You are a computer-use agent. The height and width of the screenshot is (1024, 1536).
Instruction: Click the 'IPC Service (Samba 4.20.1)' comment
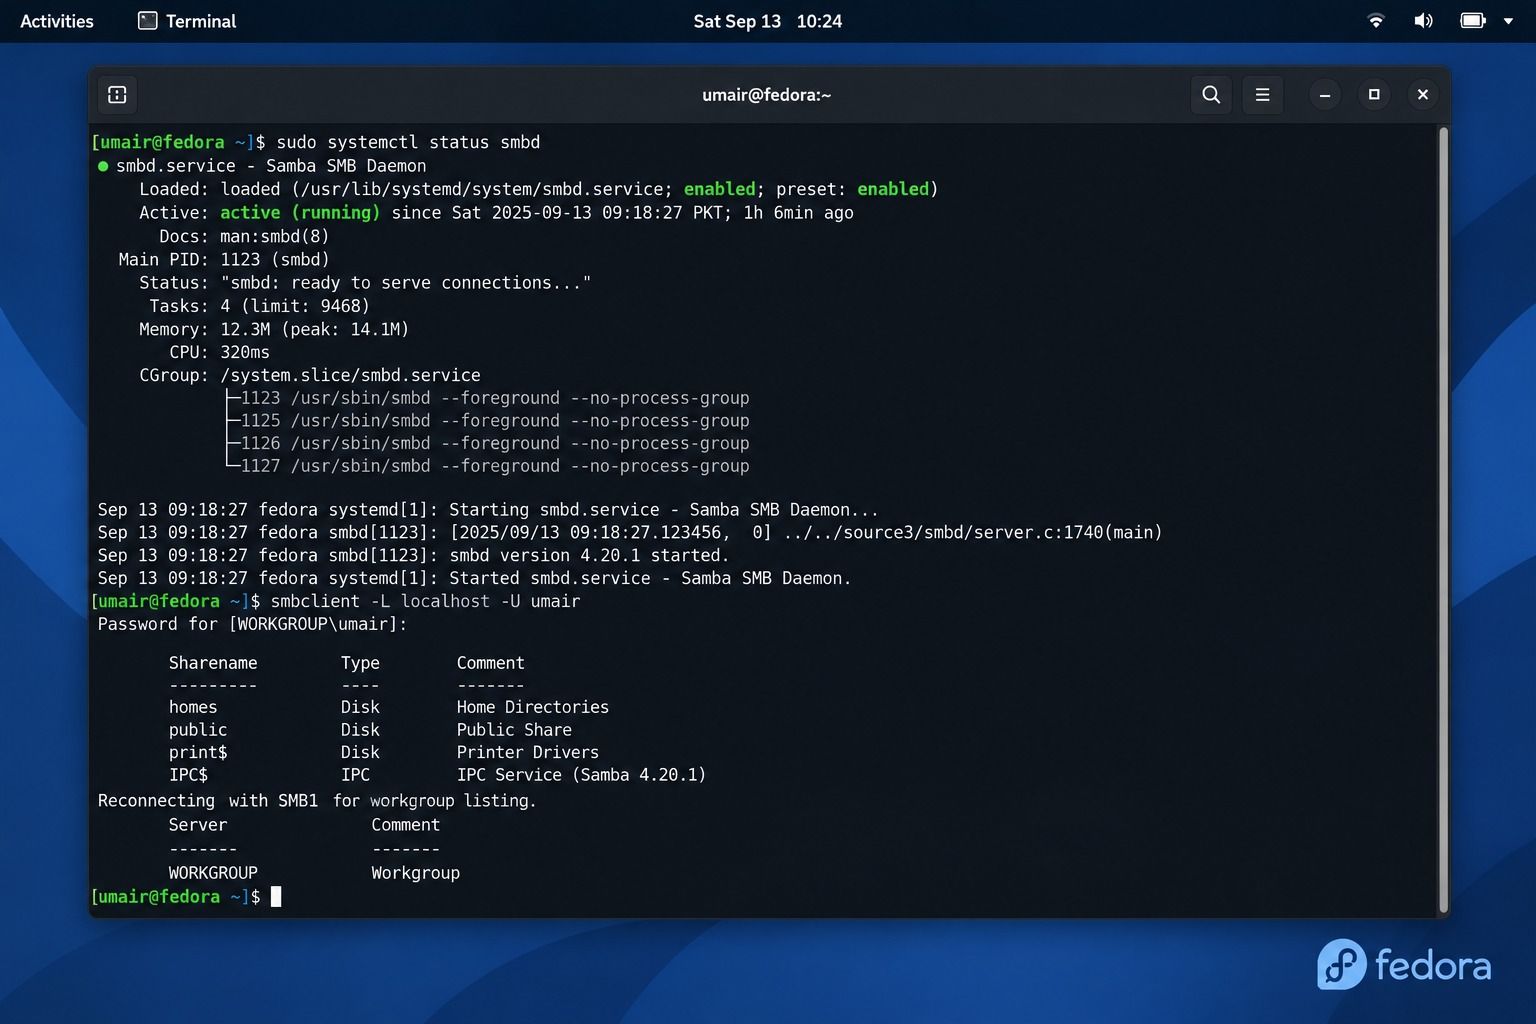coord(581,775)
